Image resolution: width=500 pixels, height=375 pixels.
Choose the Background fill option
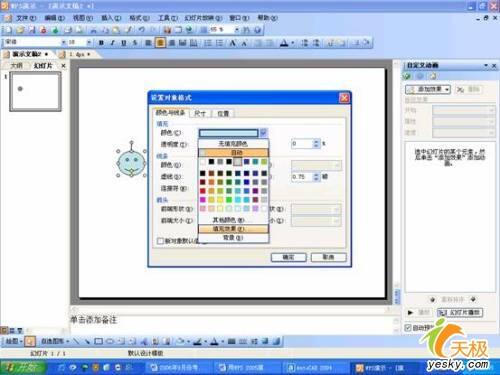233,237
